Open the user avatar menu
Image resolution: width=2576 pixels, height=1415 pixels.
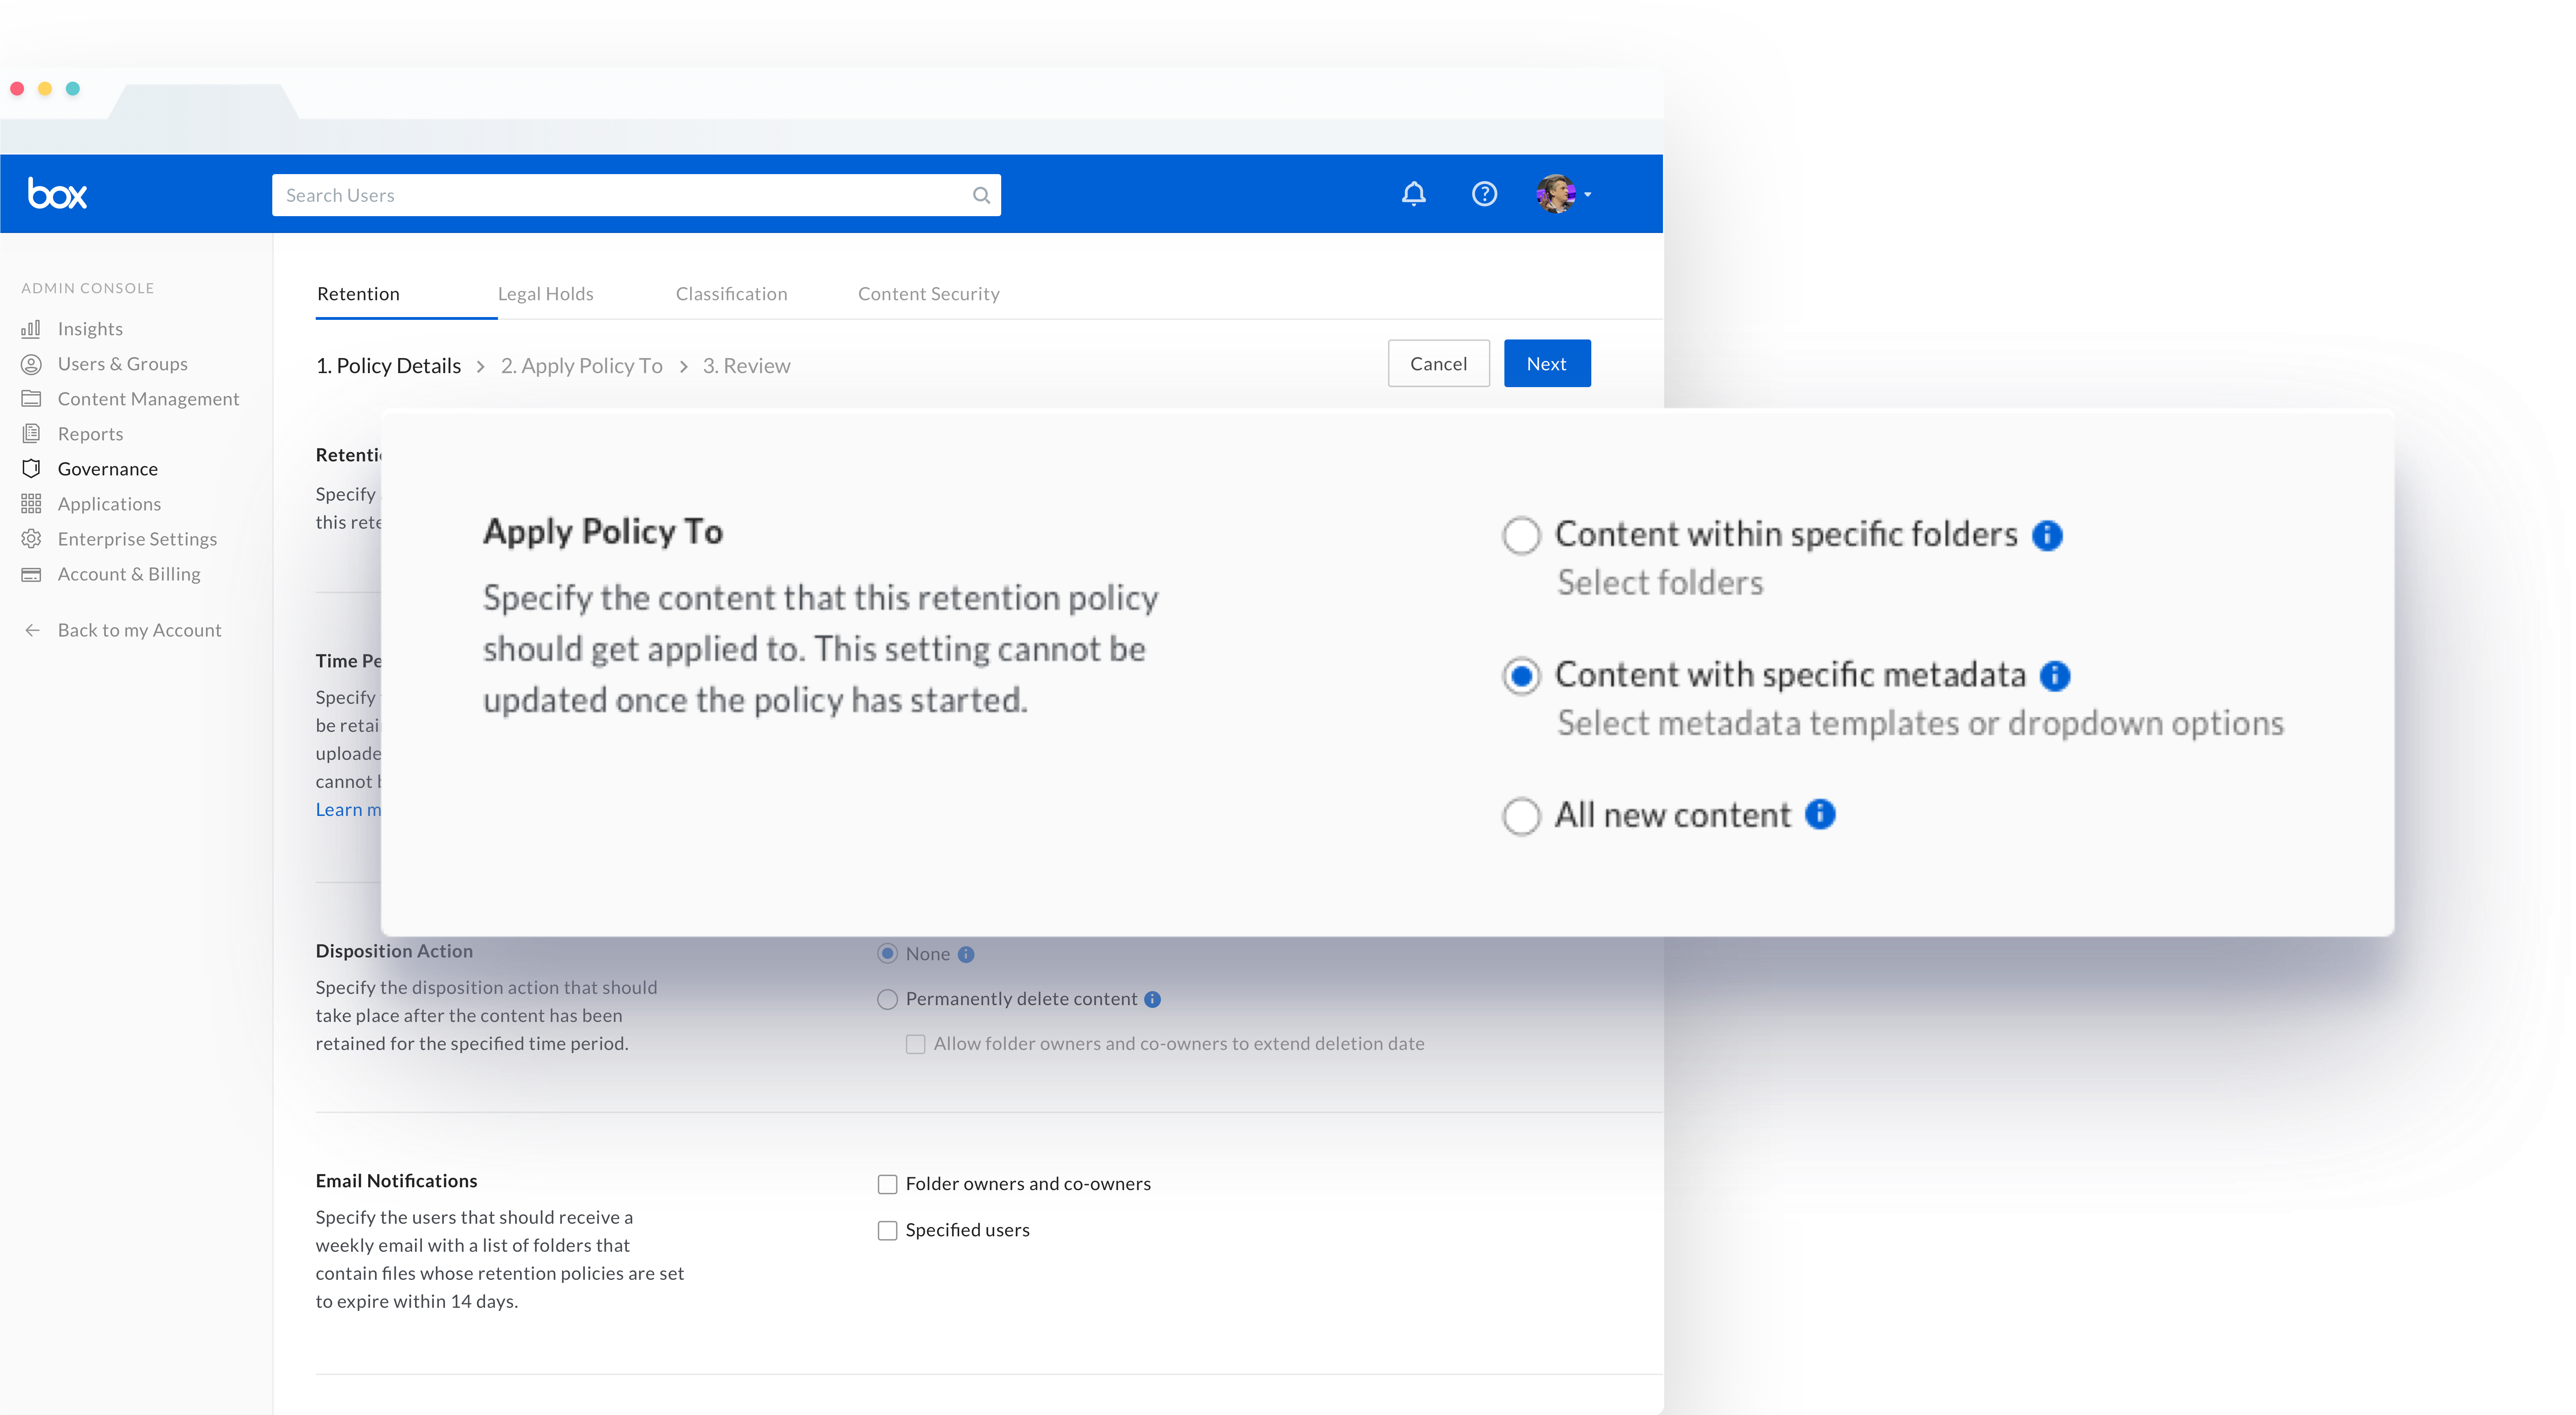(1556, 194)
